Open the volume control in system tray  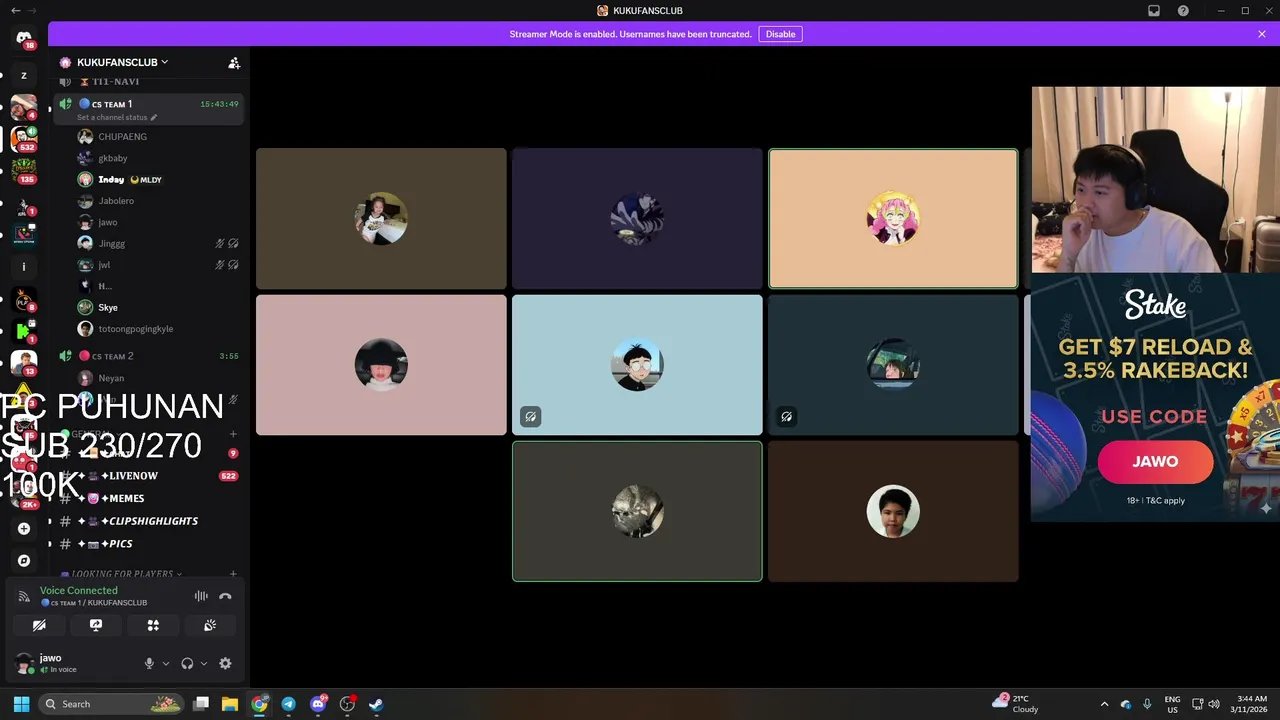[1213, 704]
